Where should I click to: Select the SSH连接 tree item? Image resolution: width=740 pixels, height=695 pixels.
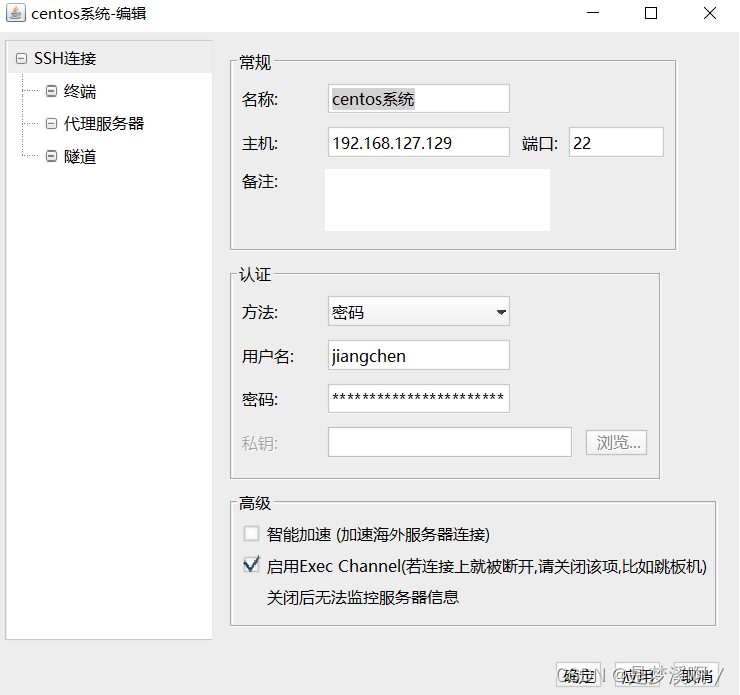[65, 59]
